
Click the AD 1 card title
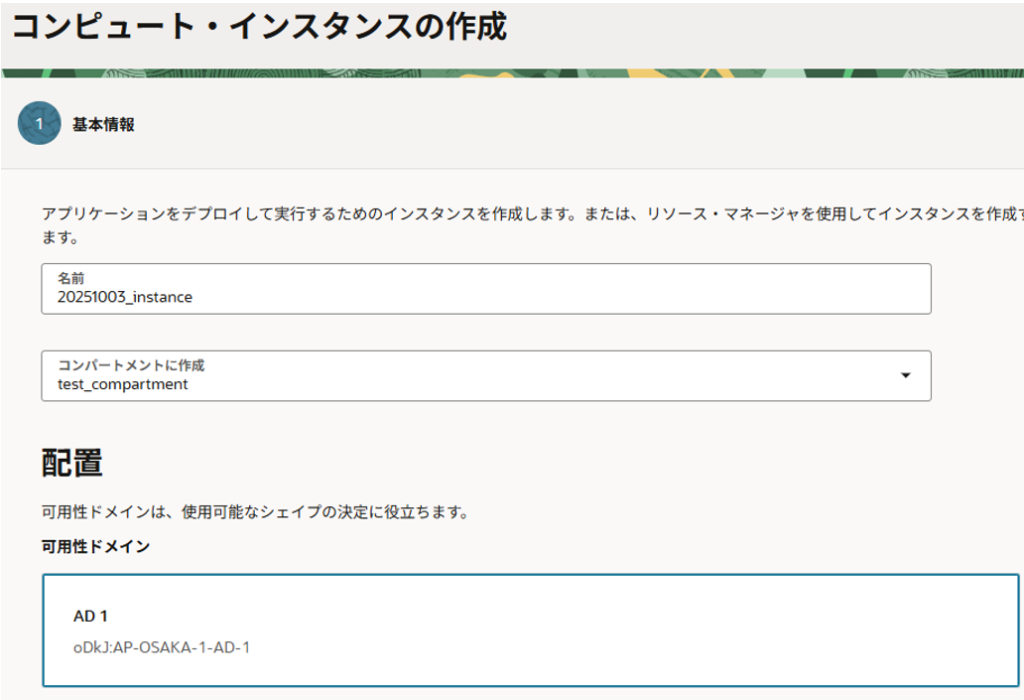(x=90, y=616)
